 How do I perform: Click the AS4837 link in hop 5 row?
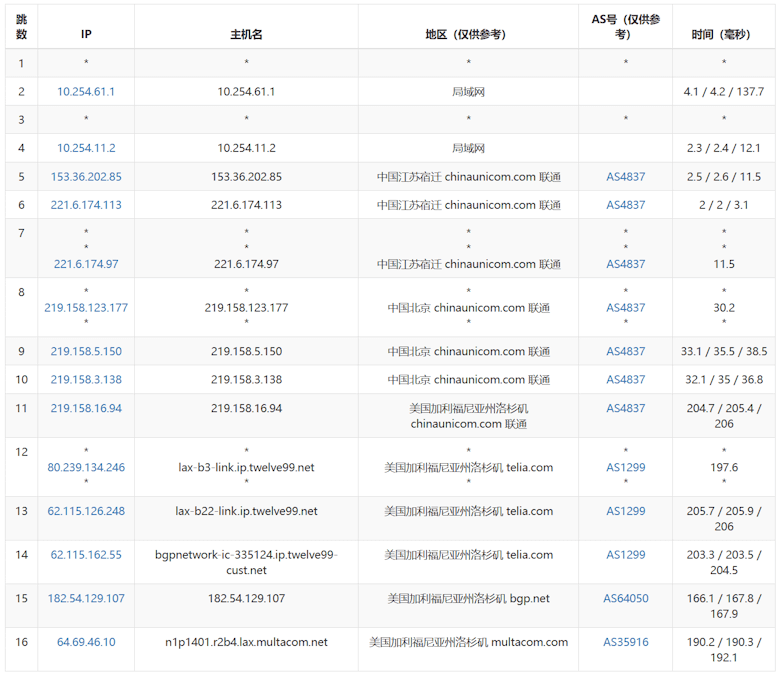(625, 177)
